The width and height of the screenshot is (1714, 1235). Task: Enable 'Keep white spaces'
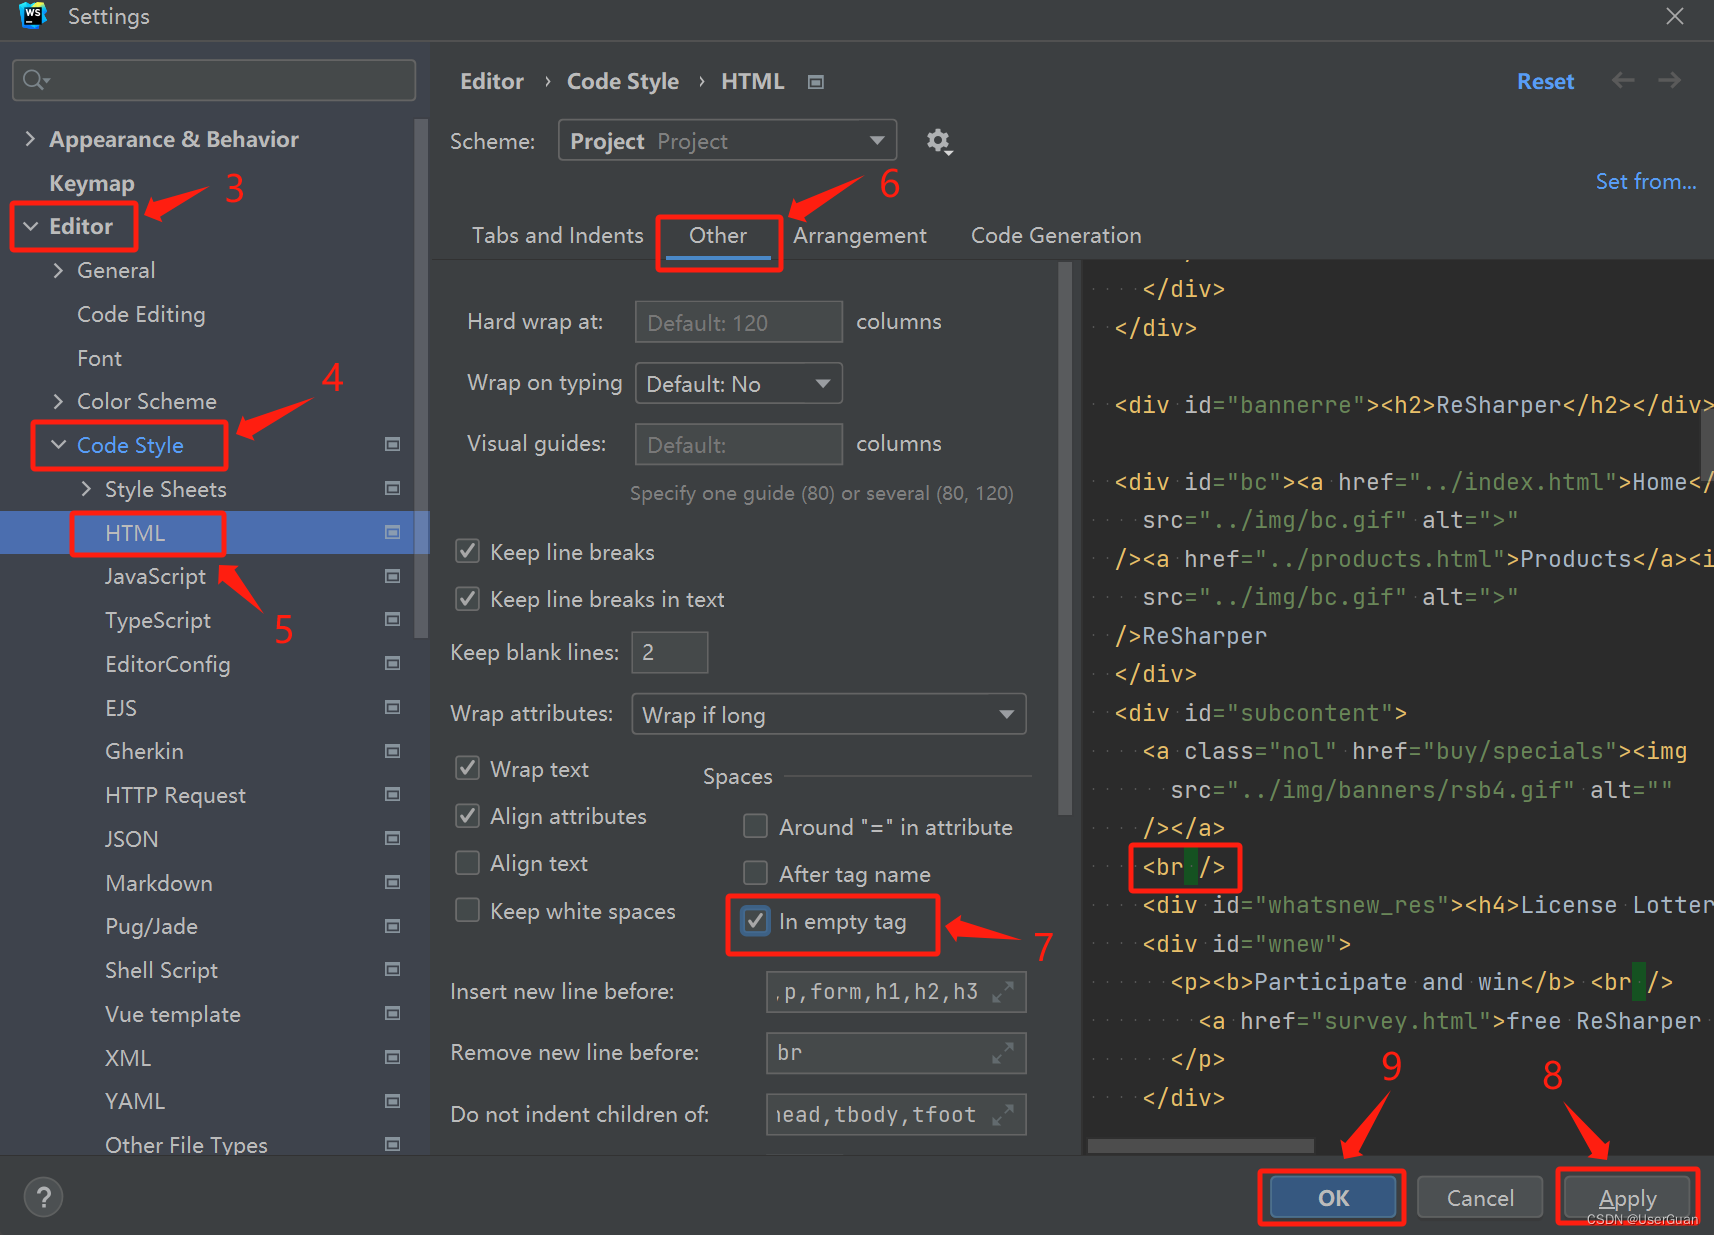click(467, 910)
